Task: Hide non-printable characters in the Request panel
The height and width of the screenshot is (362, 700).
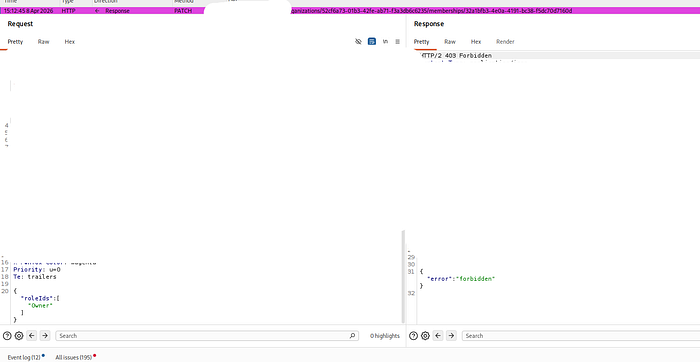Action: click(358, 42)
